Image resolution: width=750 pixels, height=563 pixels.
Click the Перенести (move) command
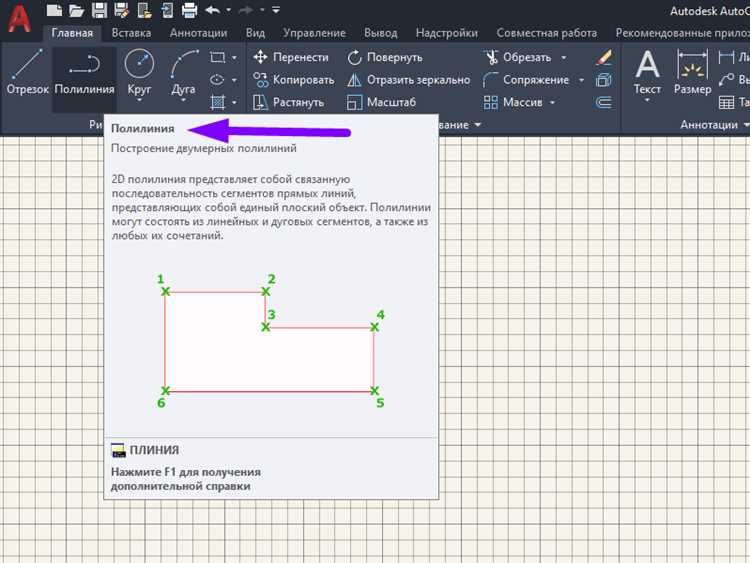pos(291,58)
